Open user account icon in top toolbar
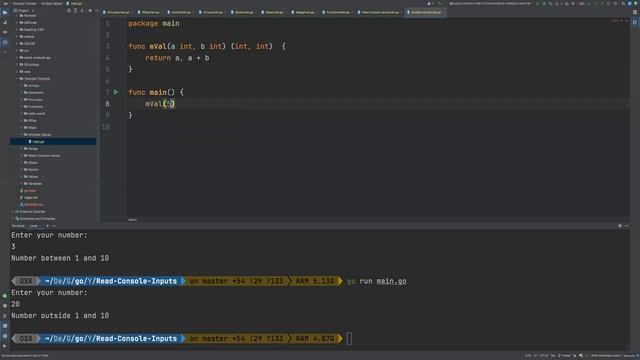The width and height of the screenshot is (640, 360). tap(429, 3)
